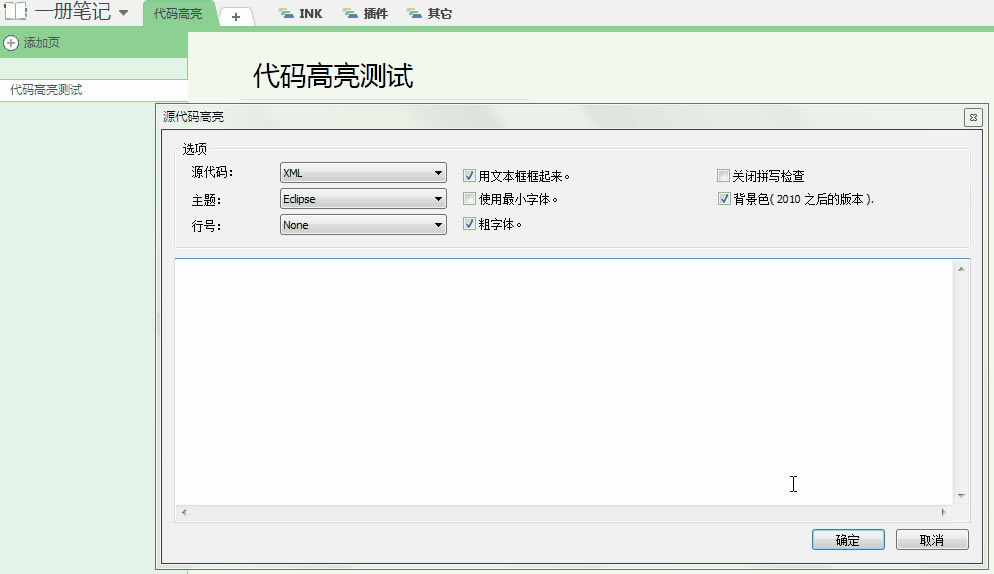Open the notebook icon at top left
This screenshot has width=994, height=574.
[x=15, y=11]
